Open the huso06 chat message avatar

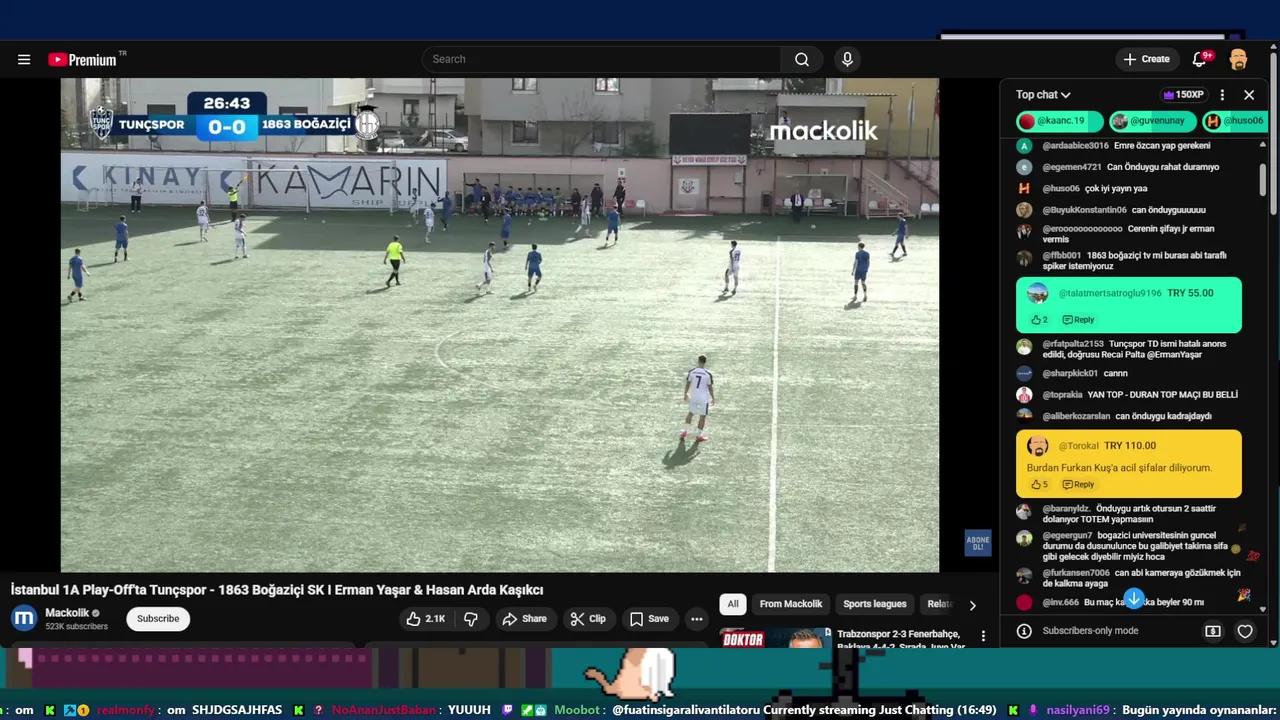[x=1024, y=188]
